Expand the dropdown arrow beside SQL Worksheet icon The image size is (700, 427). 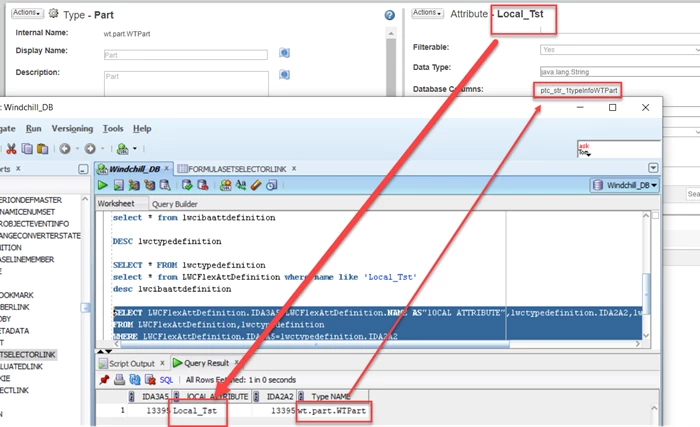click(134, 149)
